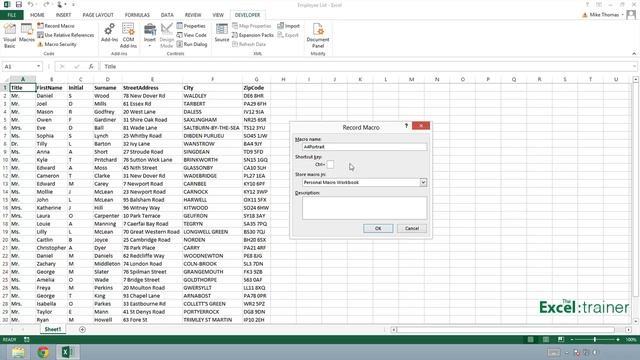Screen dimensions: 640x360
Task: Collapse the ribbon with the chevron
Action: point(634,53)
